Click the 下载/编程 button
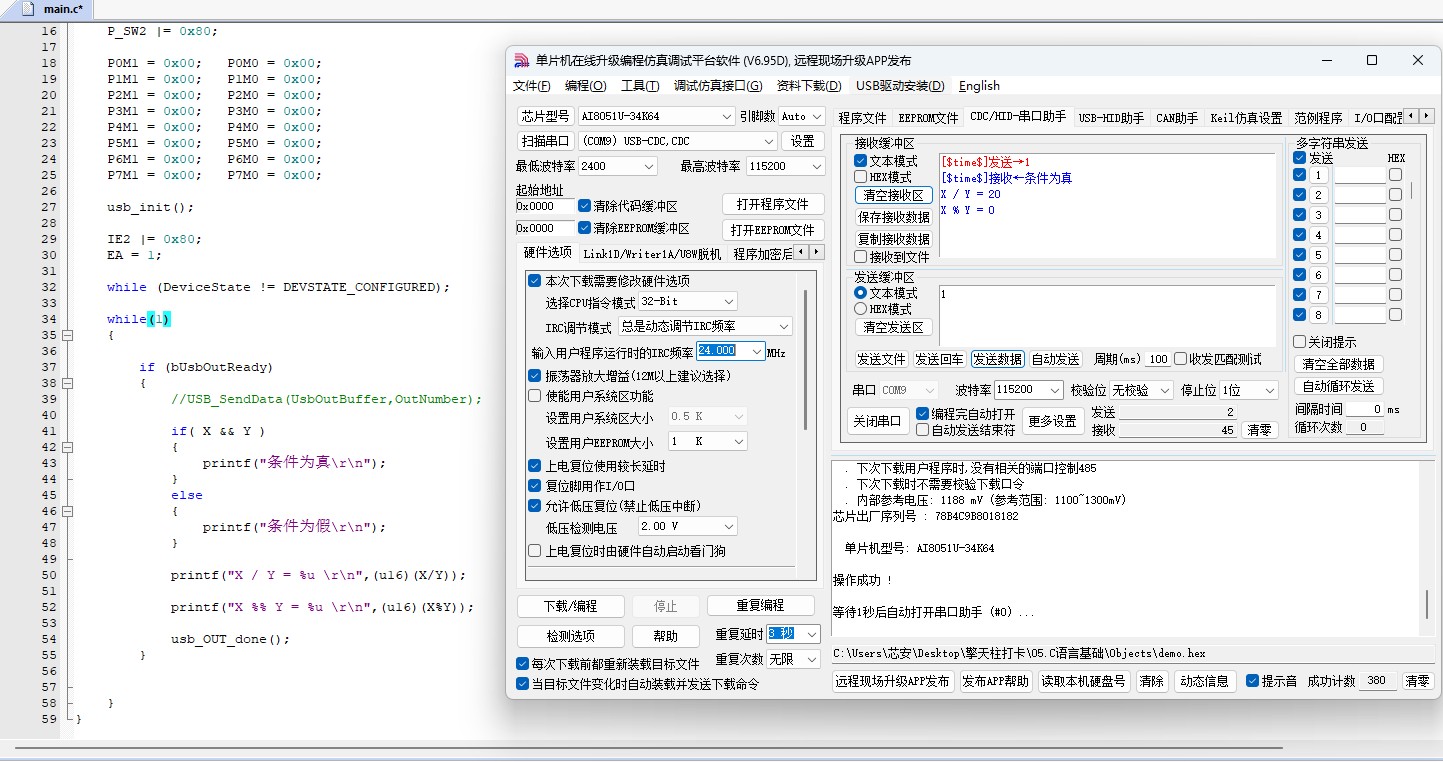 [571, 606]
